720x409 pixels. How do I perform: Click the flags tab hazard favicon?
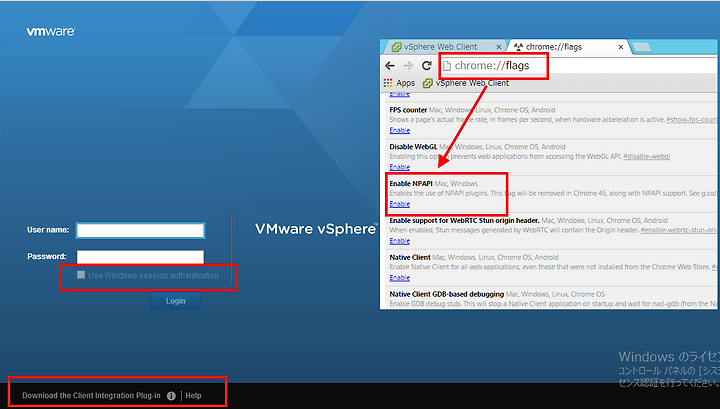[518, 47]
